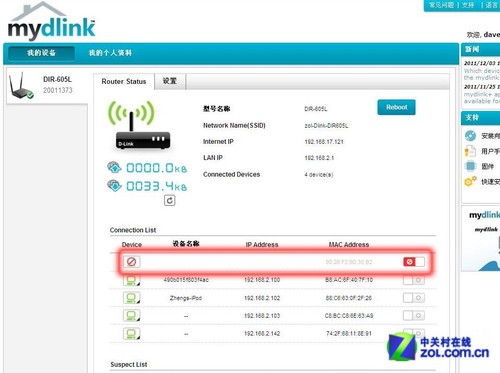Click the LAN IP value 192.168.2.1
This screenshot has height=373, width=500.
coord(319,158)
